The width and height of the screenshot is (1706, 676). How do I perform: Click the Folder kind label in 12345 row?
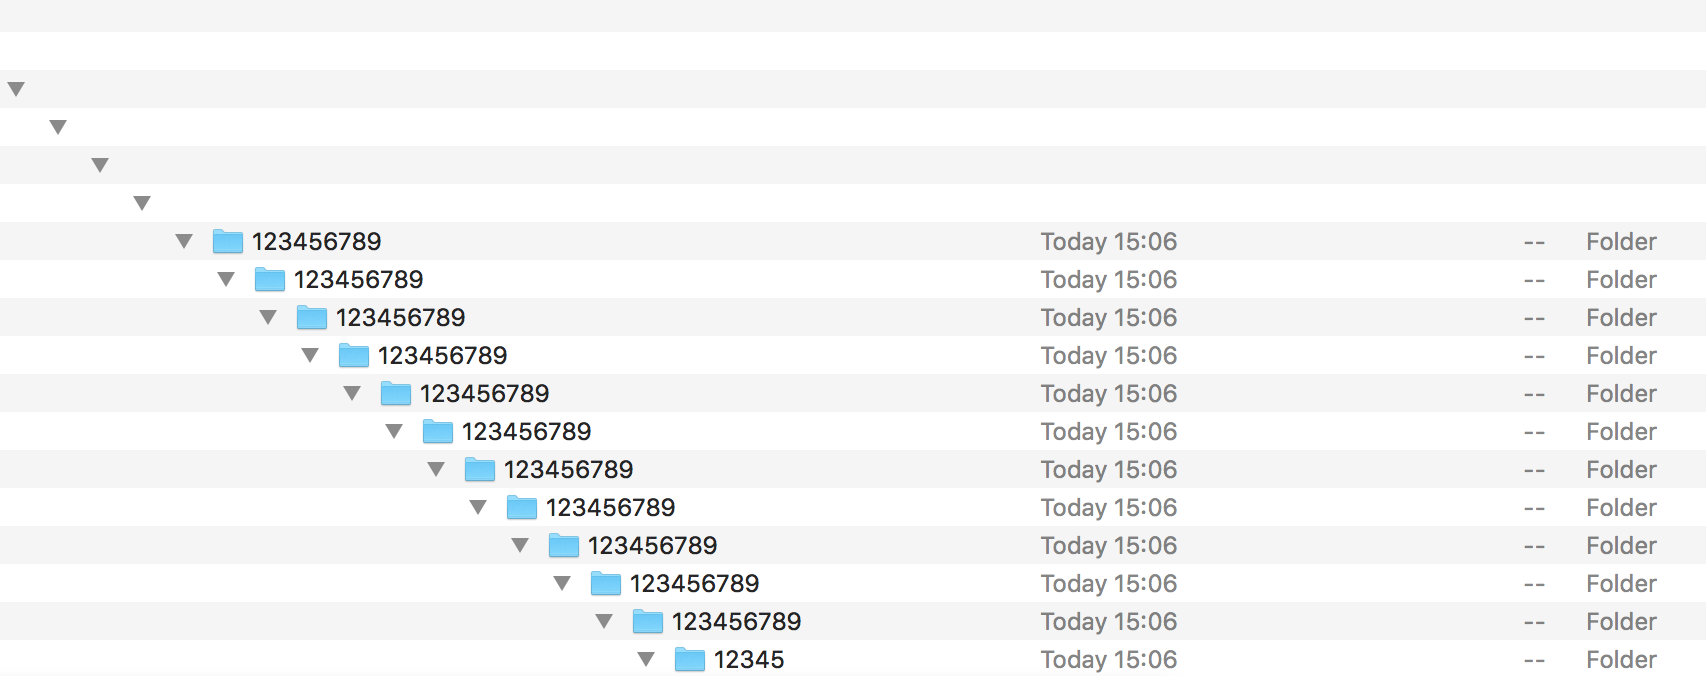point(1621,660)
